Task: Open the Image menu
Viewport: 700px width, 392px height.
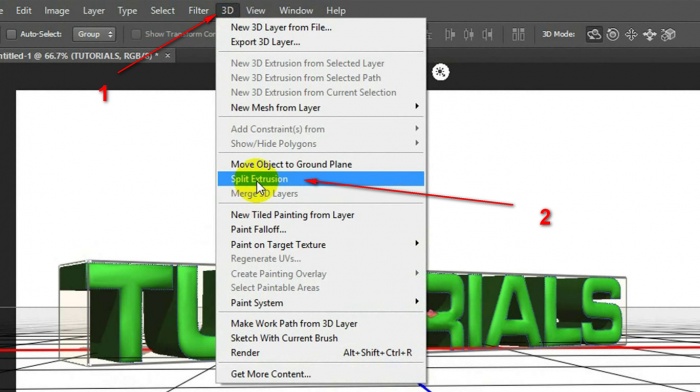Action: click(x=56, y=10)
